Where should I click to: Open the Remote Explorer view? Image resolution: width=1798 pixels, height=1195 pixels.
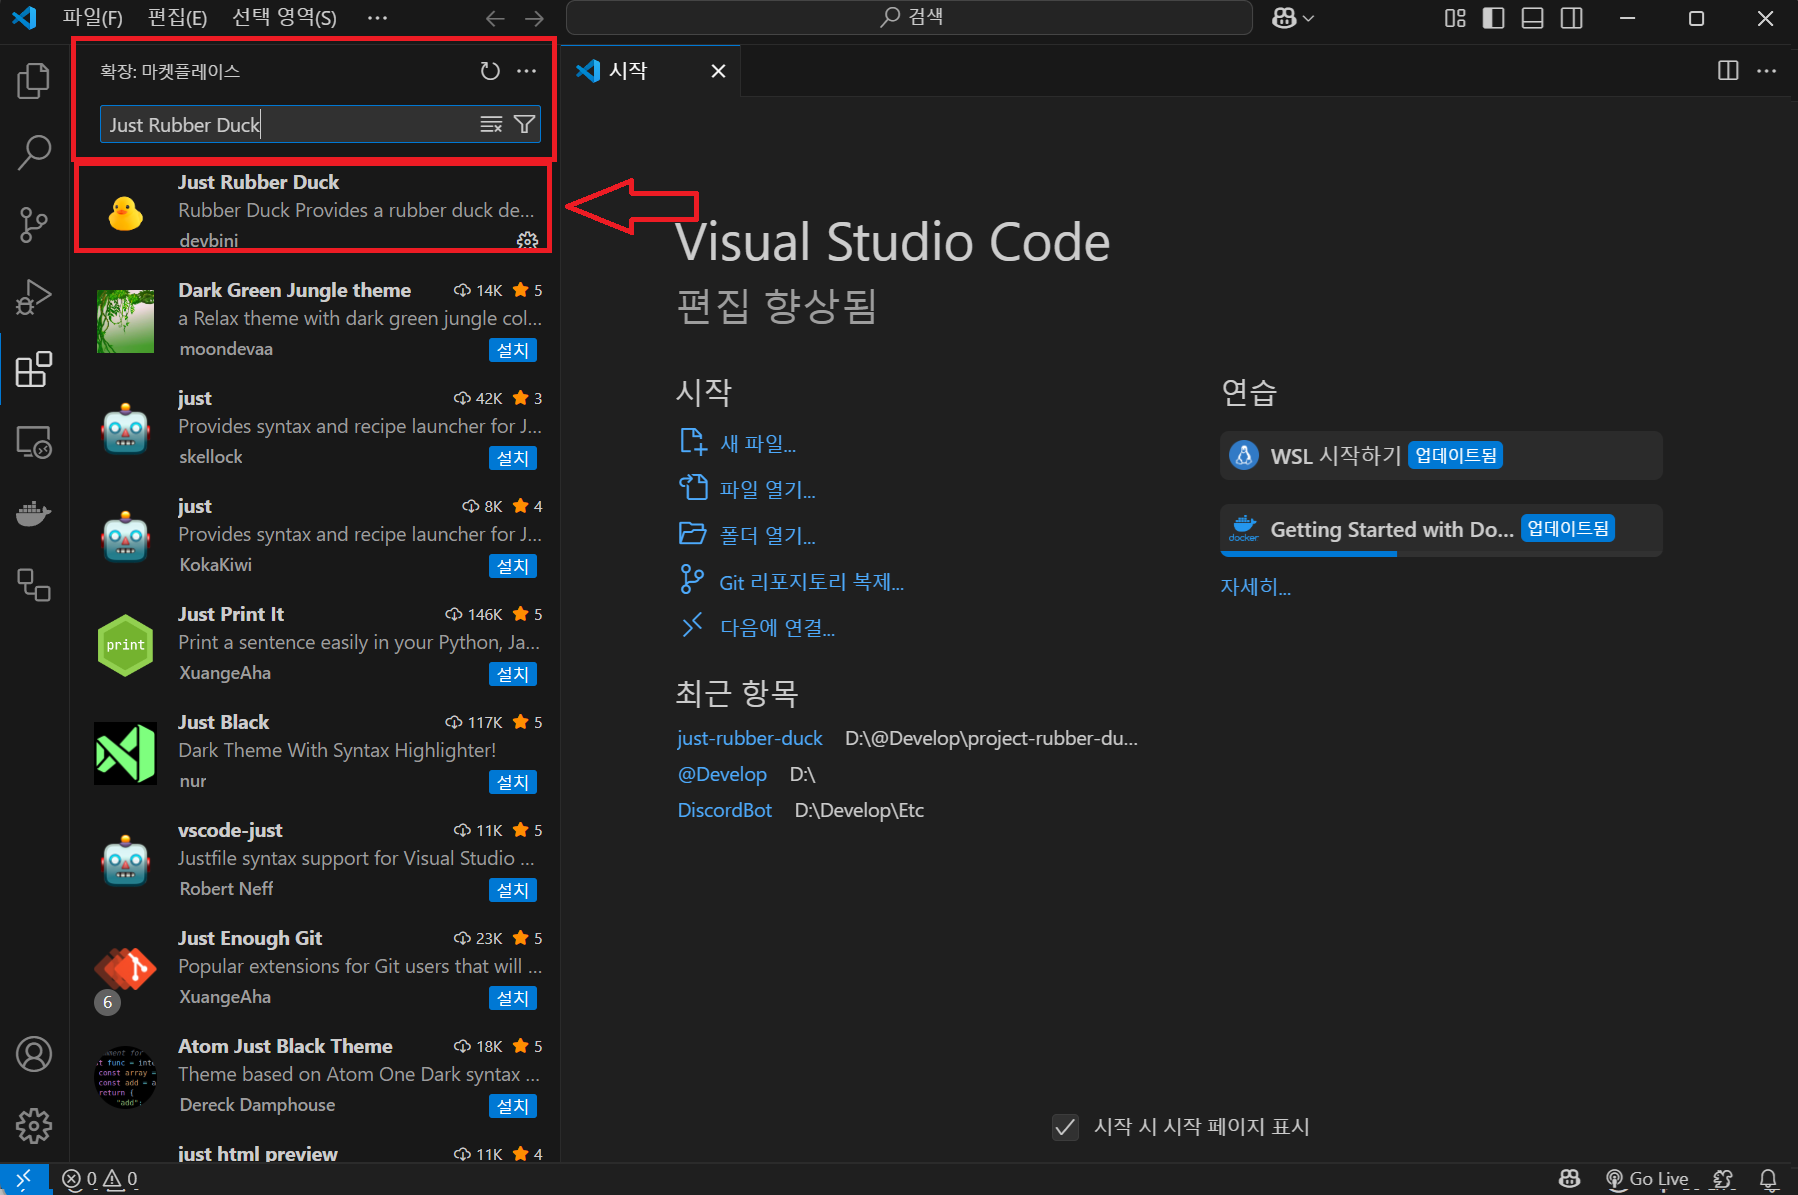click(x=34, y=441)
